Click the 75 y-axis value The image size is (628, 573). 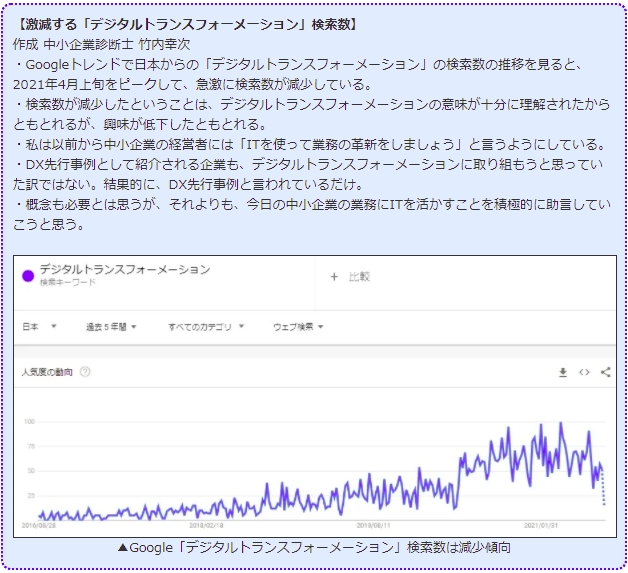[x=31, y=446]
